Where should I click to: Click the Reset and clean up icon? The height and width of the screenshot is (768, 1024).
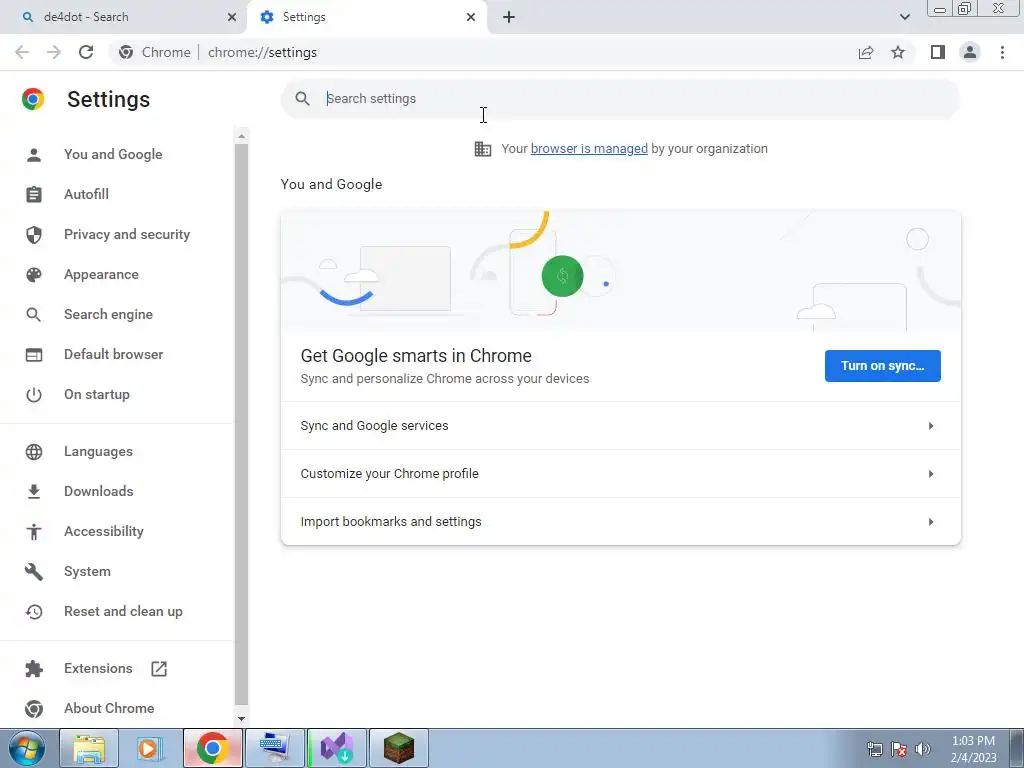pyautogui.click(x=34, y=612)
